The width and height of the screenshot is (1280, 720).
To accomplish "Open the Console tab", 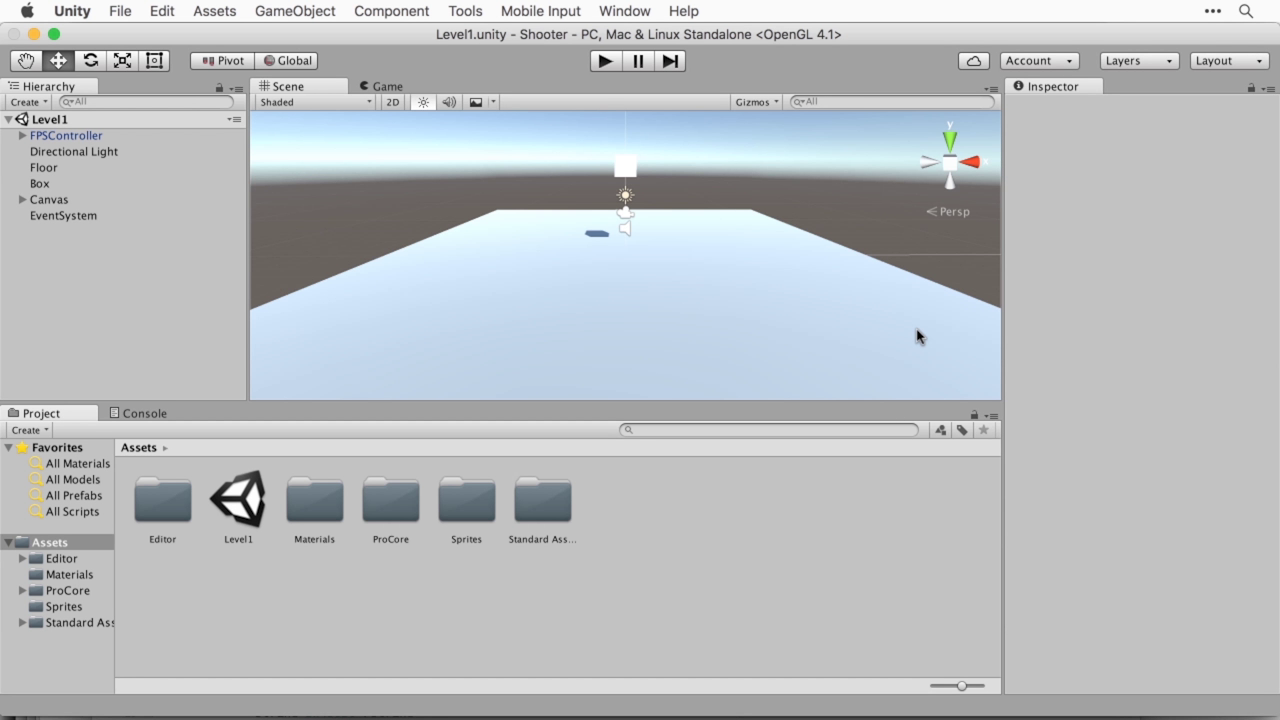I will pyautogui.click(x=138, y=413).
